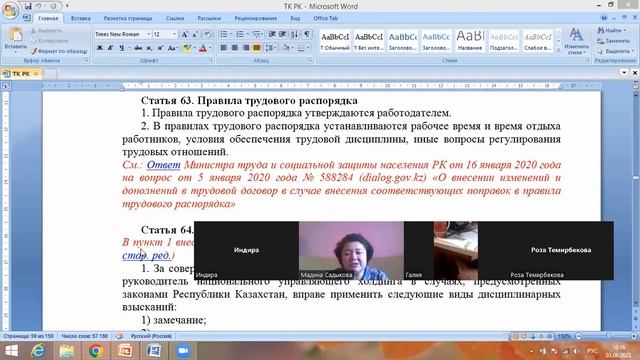Open the font size 12 dropdown
The image size is (640, 360).
174,34
